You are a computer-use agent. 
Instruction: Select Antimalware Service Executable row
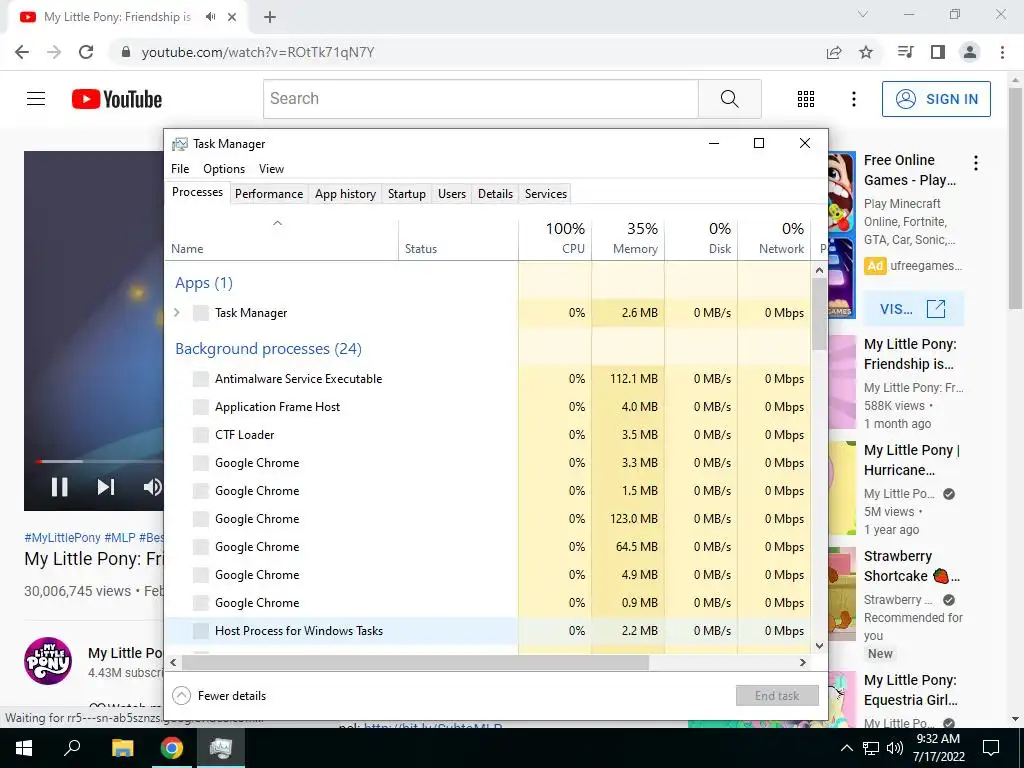click(488, 379)
